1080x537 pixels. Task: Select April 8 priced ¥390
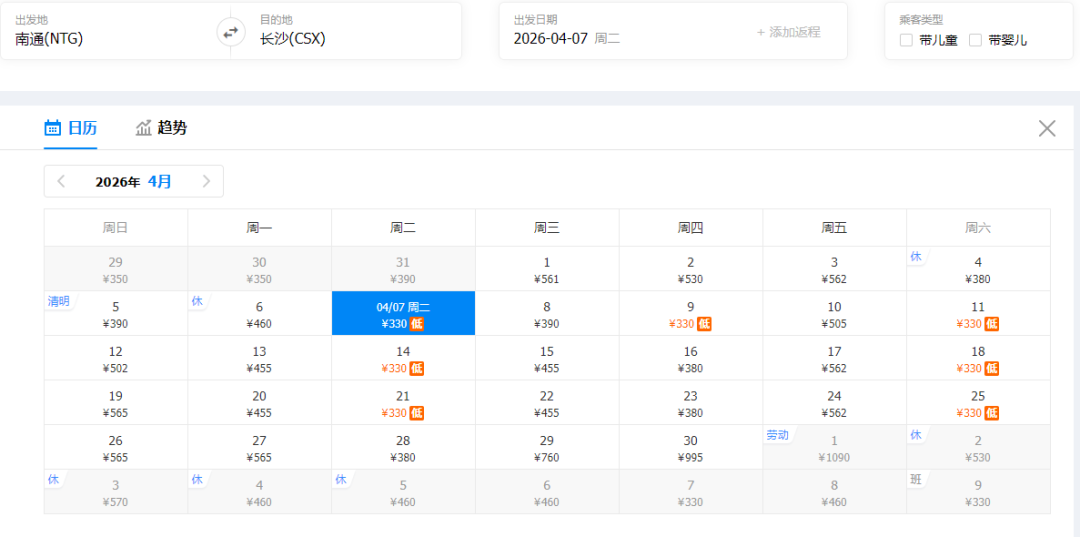[547, 314]
